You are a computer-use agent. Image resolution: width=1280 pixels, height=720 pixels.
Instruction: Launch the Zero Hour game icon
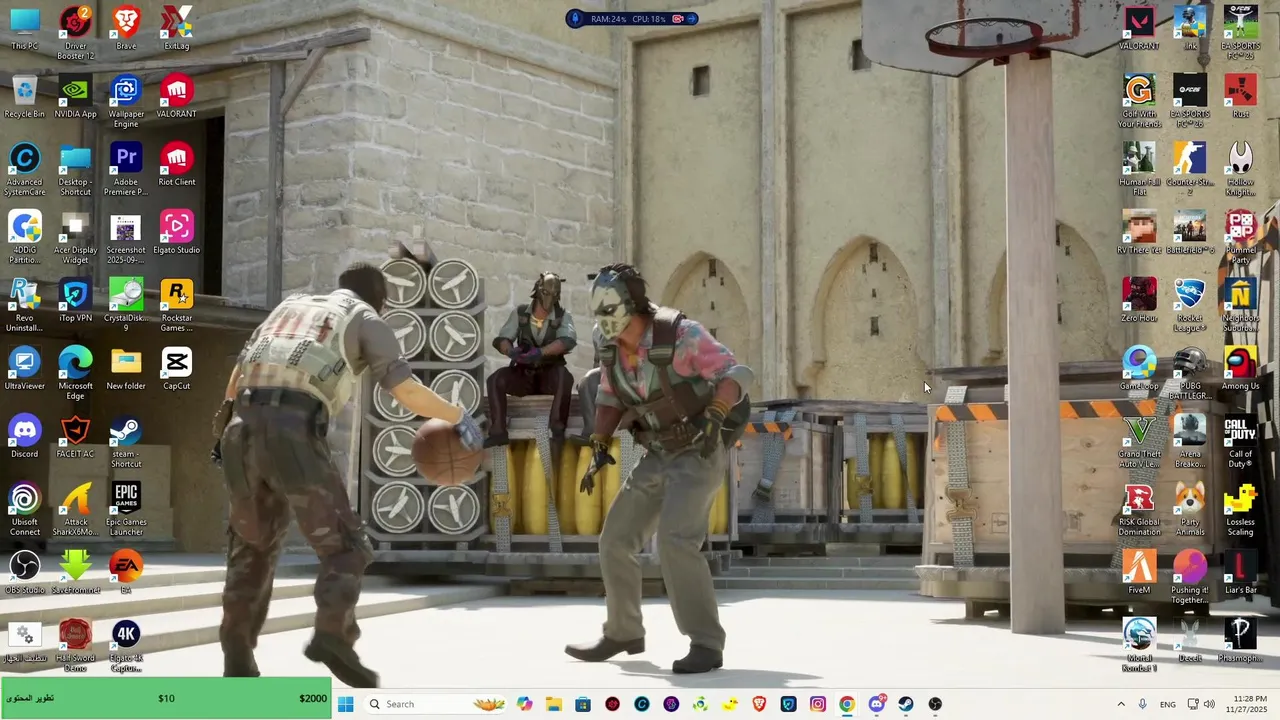pos(1139,300)
